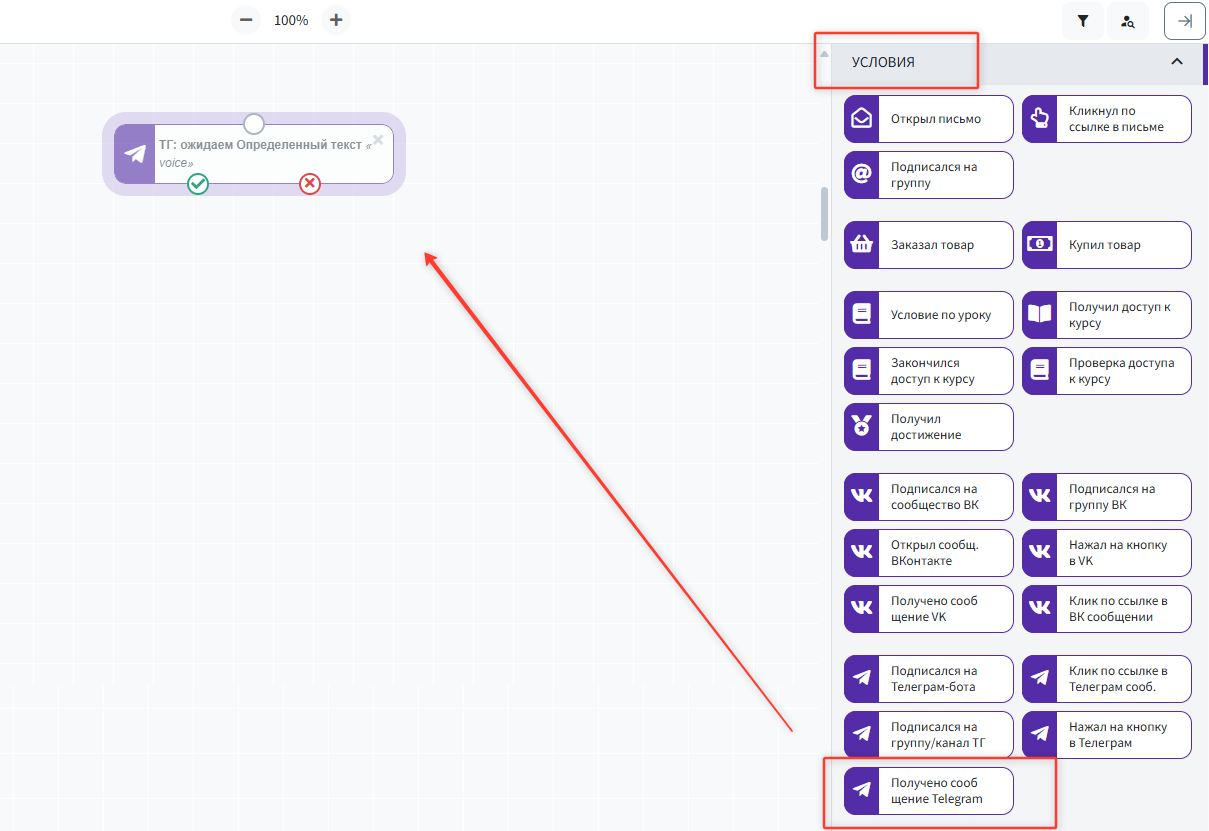Choose Подписался на сообщество ВК condition
Screen dimensions: 1209x831
click(928, 497)
